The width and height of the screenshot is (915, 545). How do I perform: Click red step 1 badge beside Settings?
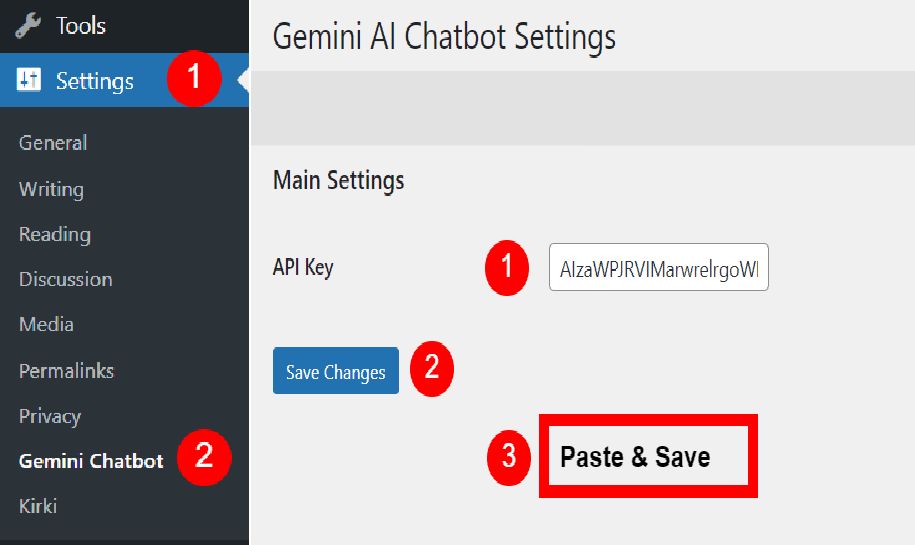tap(191, 80)
